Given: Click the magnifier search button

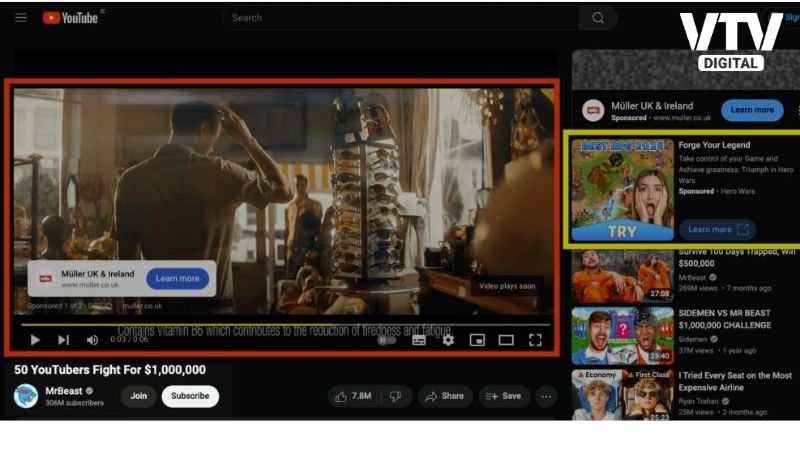Looking at the screenshot, I should [x=598, y=18].
